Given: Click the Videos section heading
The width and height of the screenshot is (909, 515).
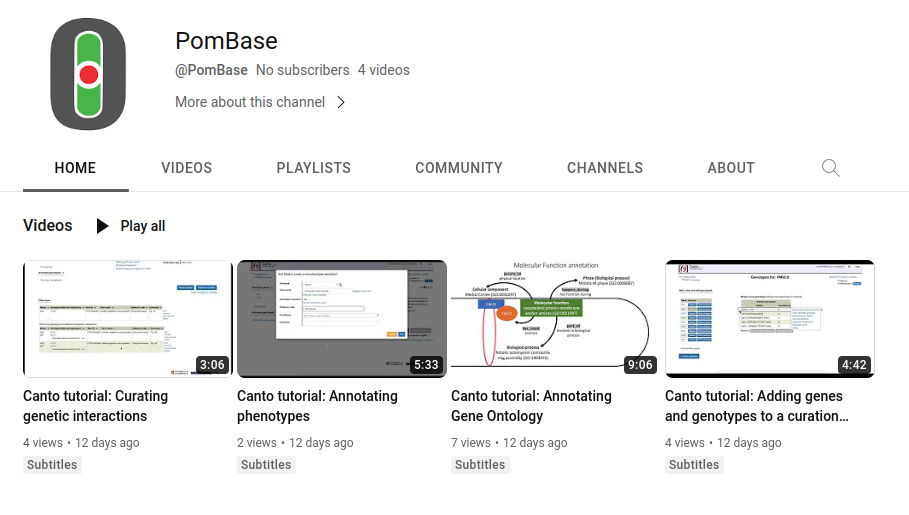Looking at the screenshot, I should tap(48, 226).
